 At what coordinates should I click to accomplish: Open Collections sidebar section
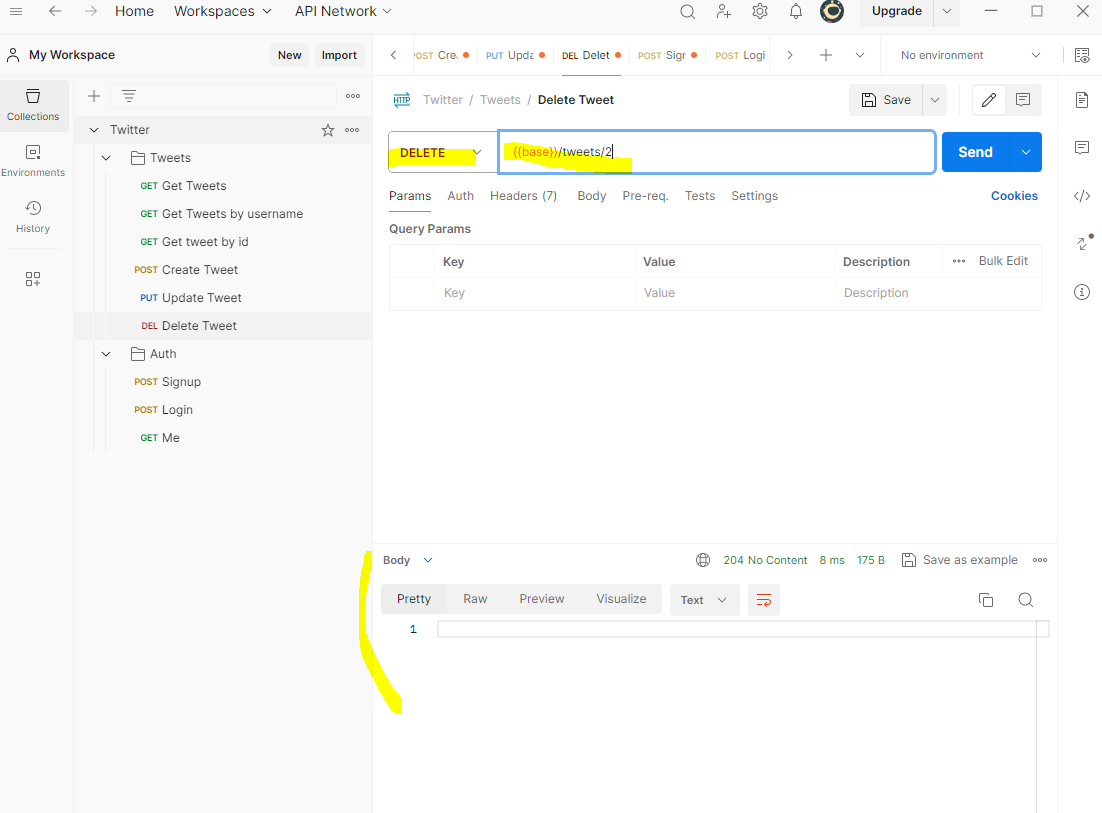point(33,105)
